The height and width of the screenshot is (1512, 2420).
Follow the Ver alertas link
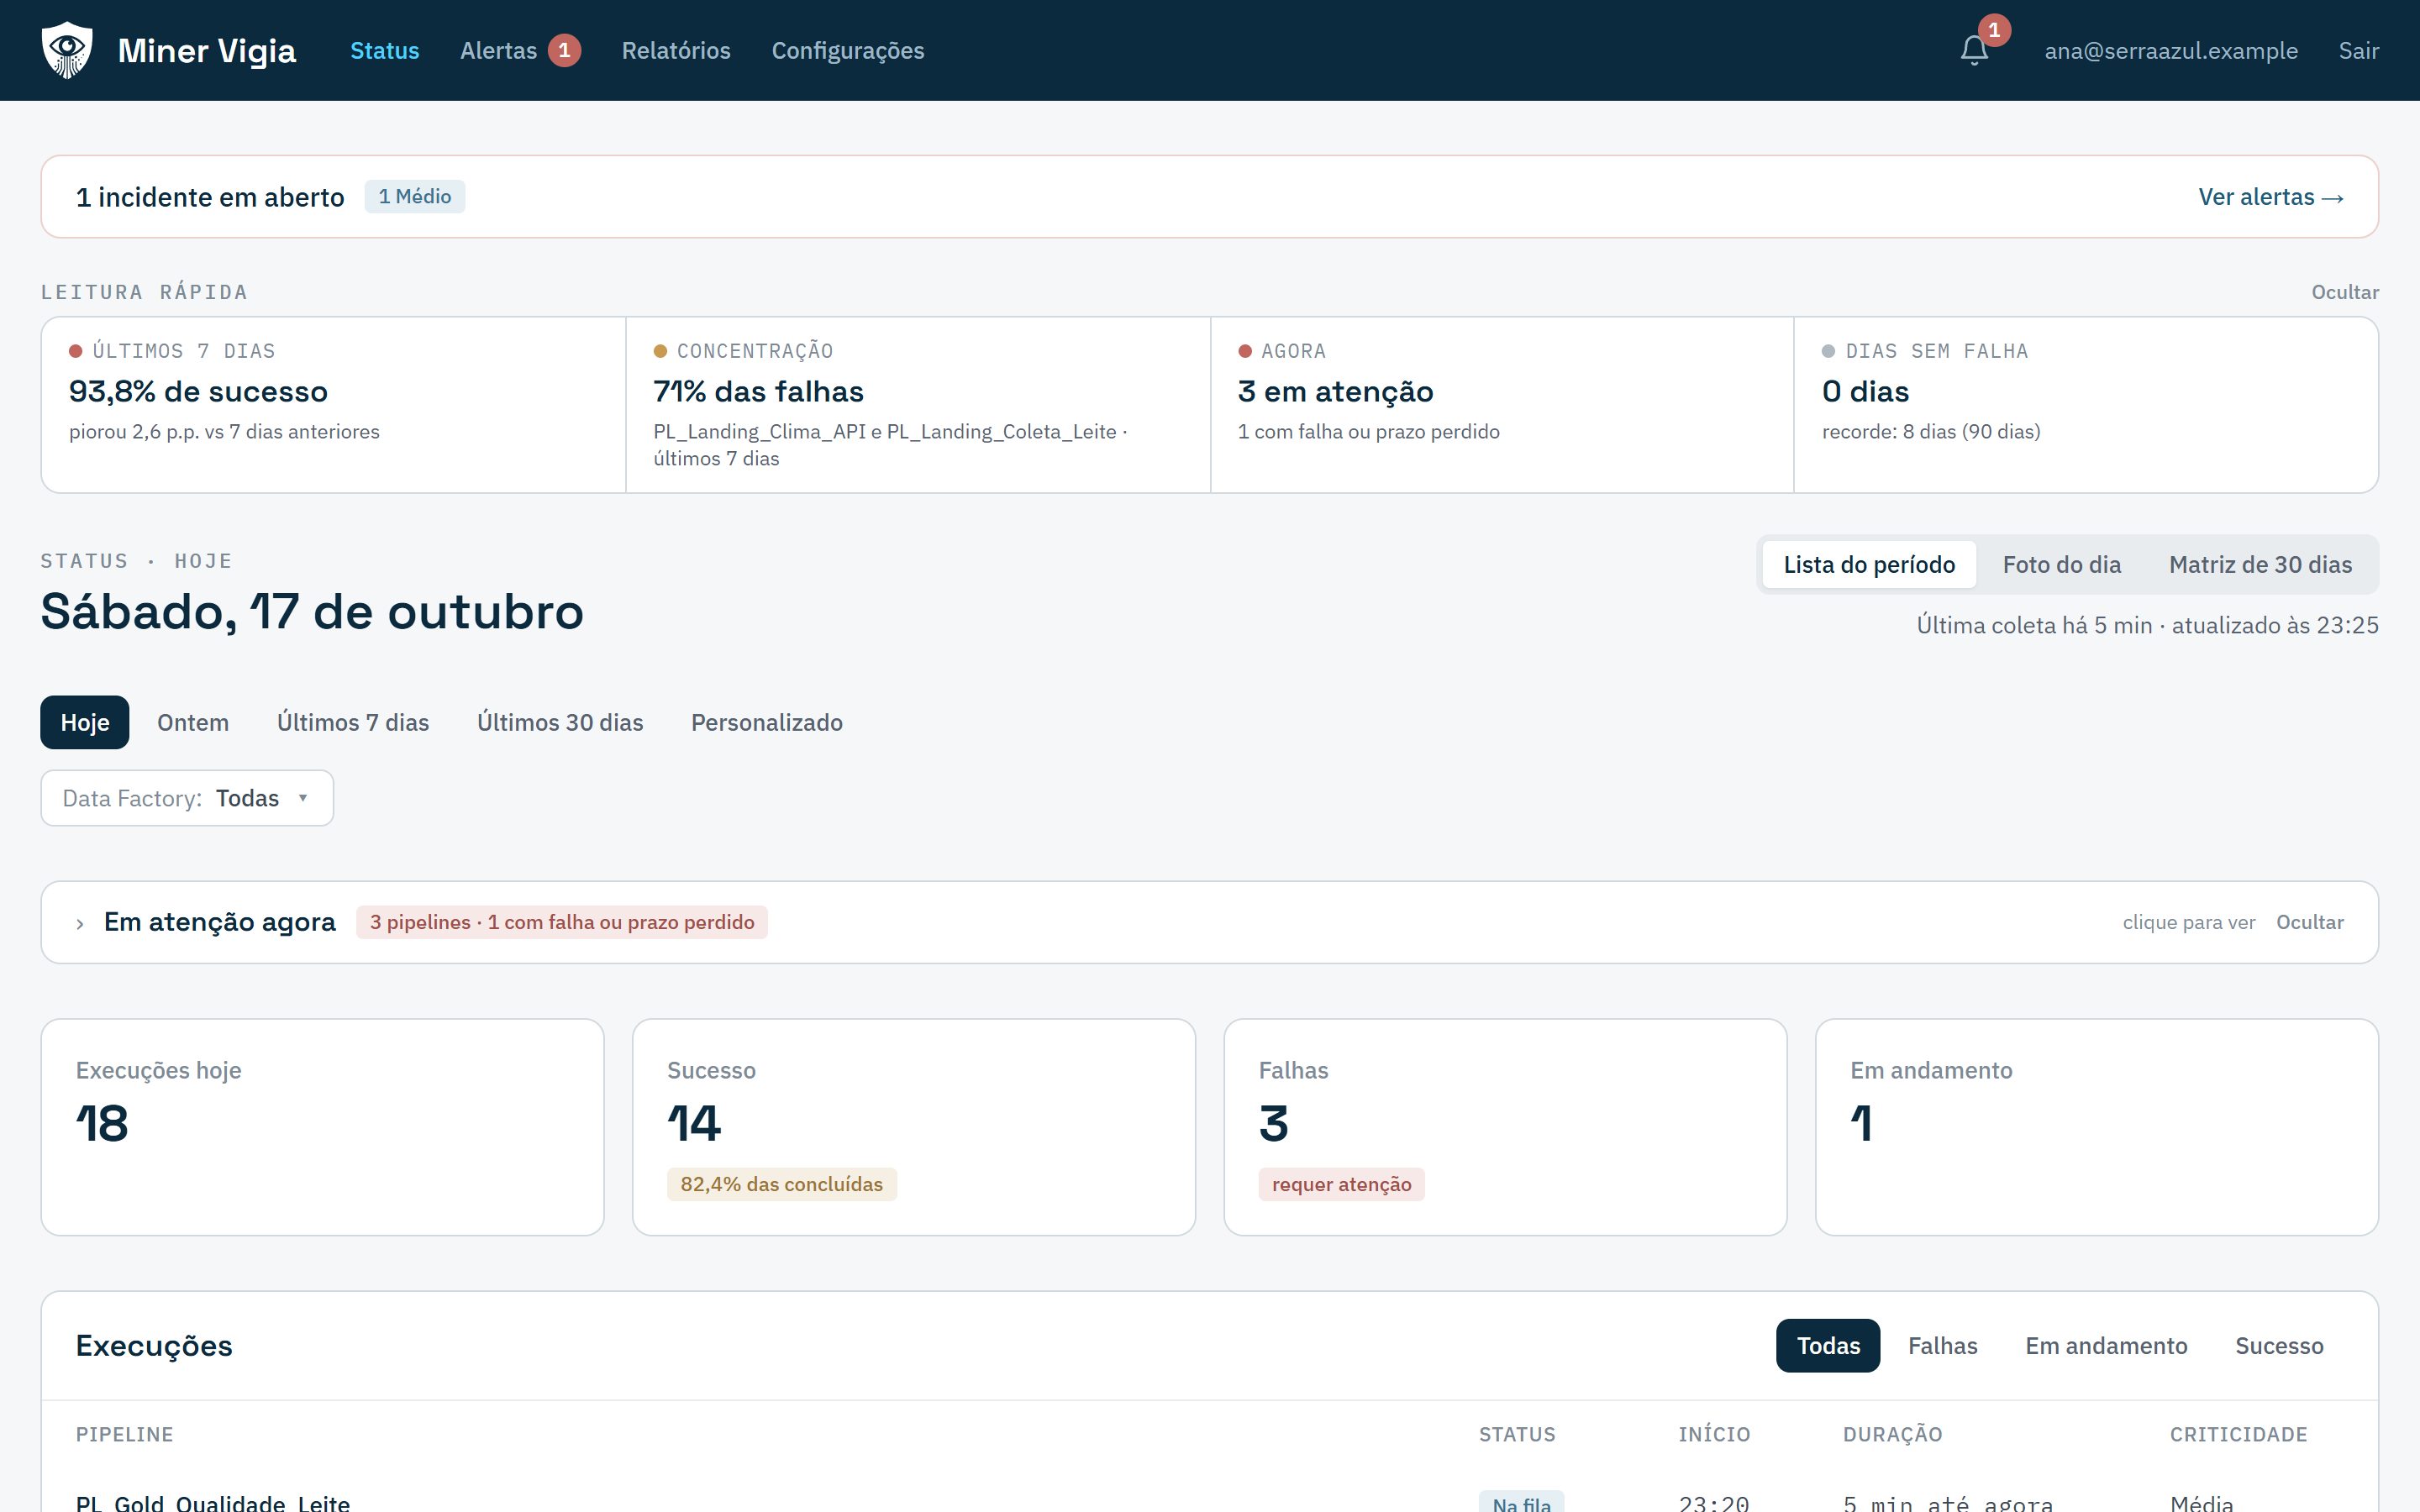coord(2270,197)
